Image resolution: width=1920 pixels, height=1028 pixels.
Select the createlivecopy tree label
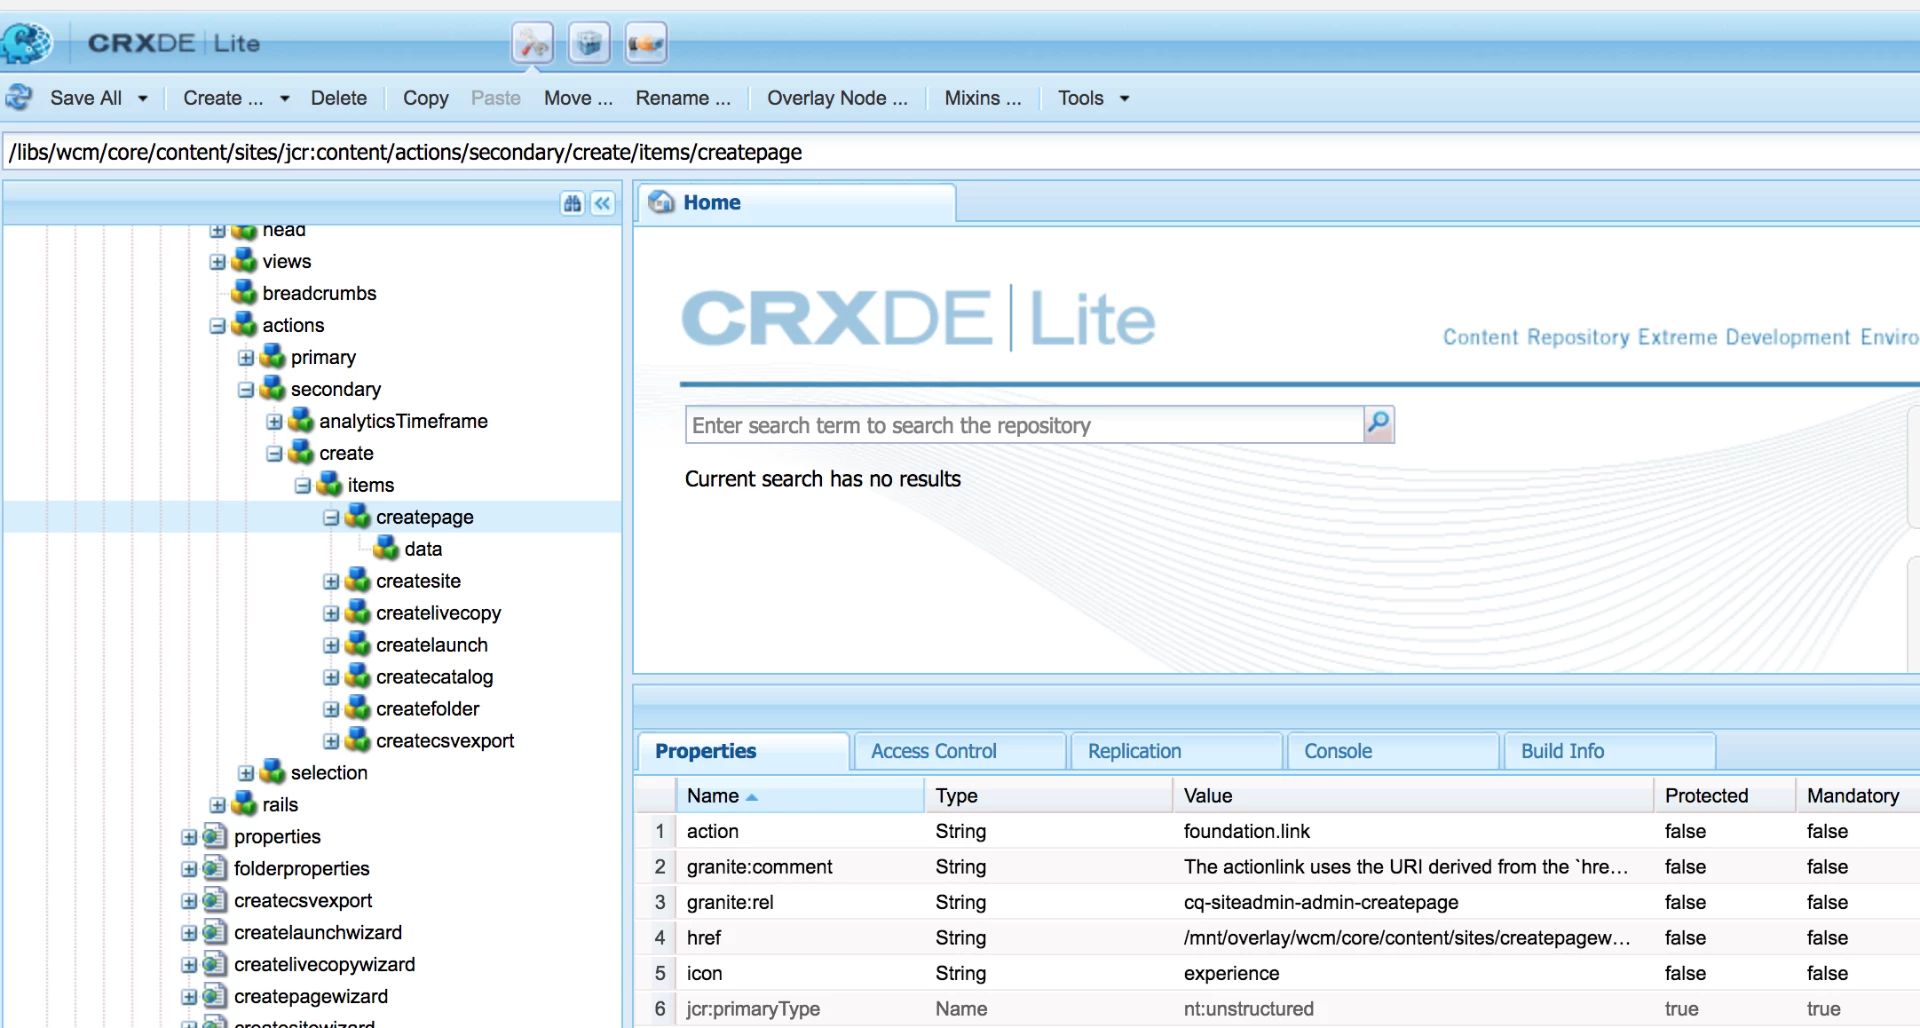(x=439, y=613)
